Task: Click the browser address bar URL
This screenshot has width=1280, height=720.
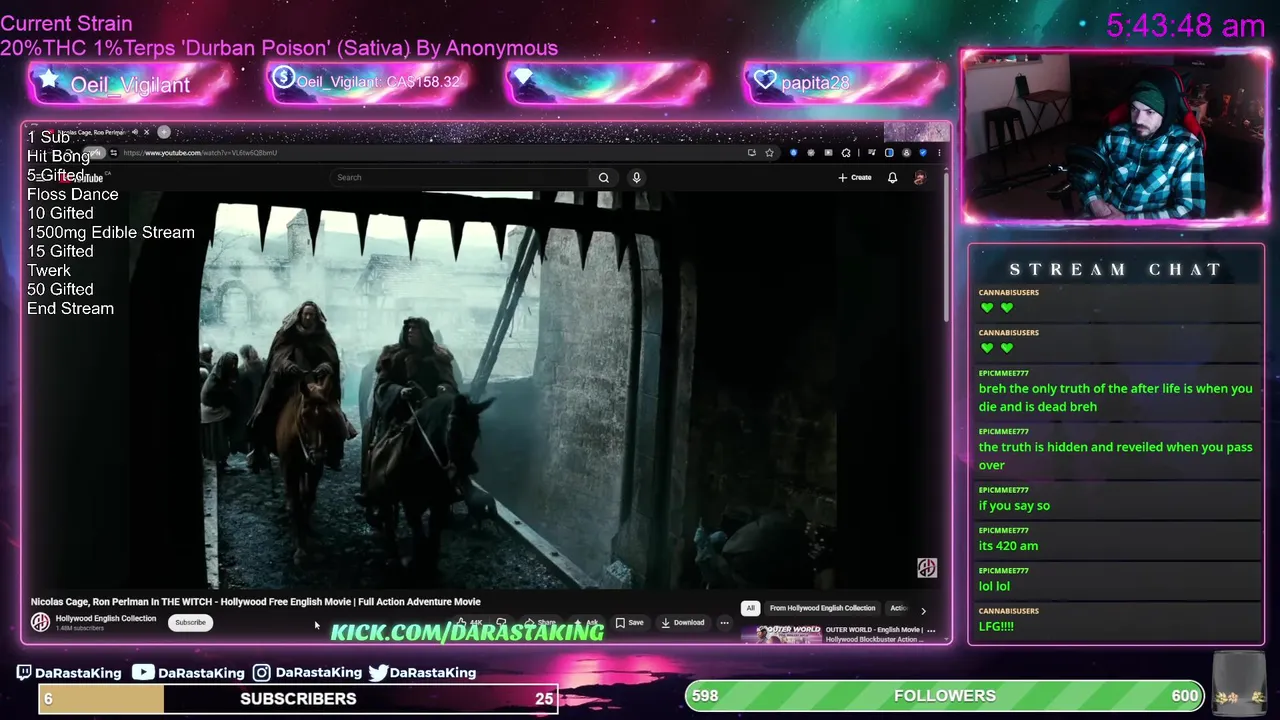Action: coord(200,153)
